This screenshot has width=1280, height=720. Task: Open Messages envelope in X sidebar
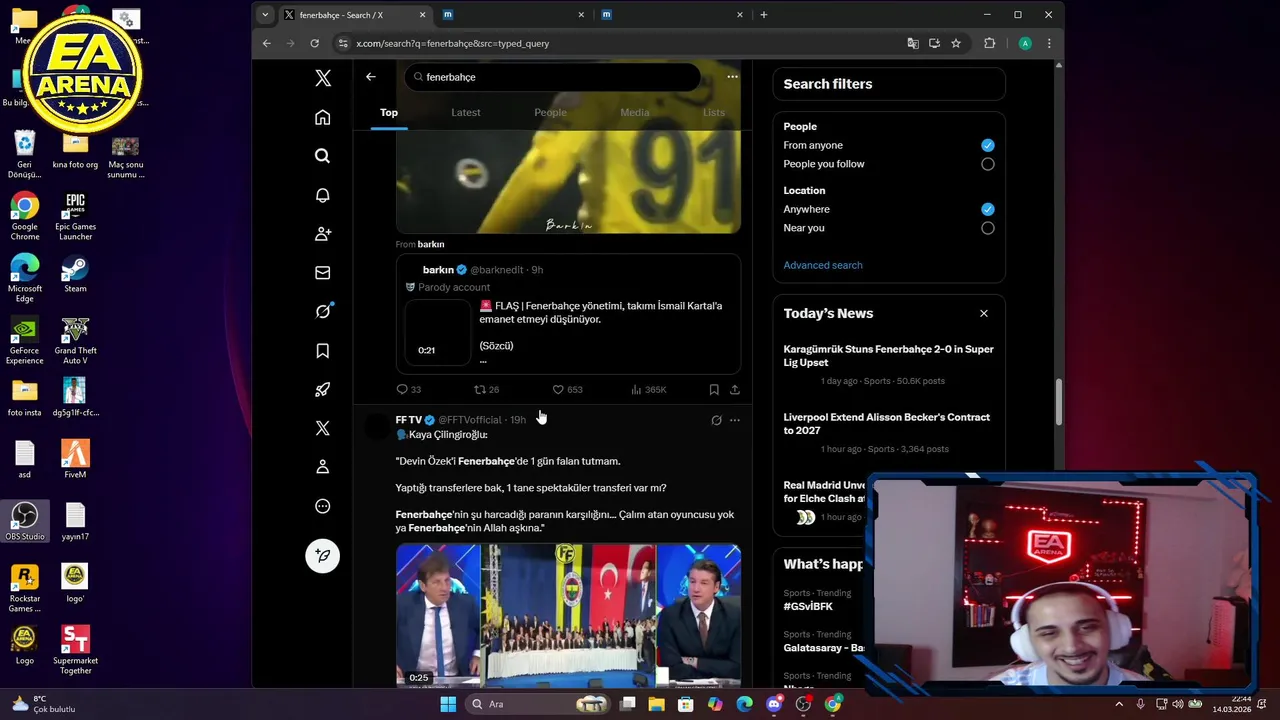[322, 272]
